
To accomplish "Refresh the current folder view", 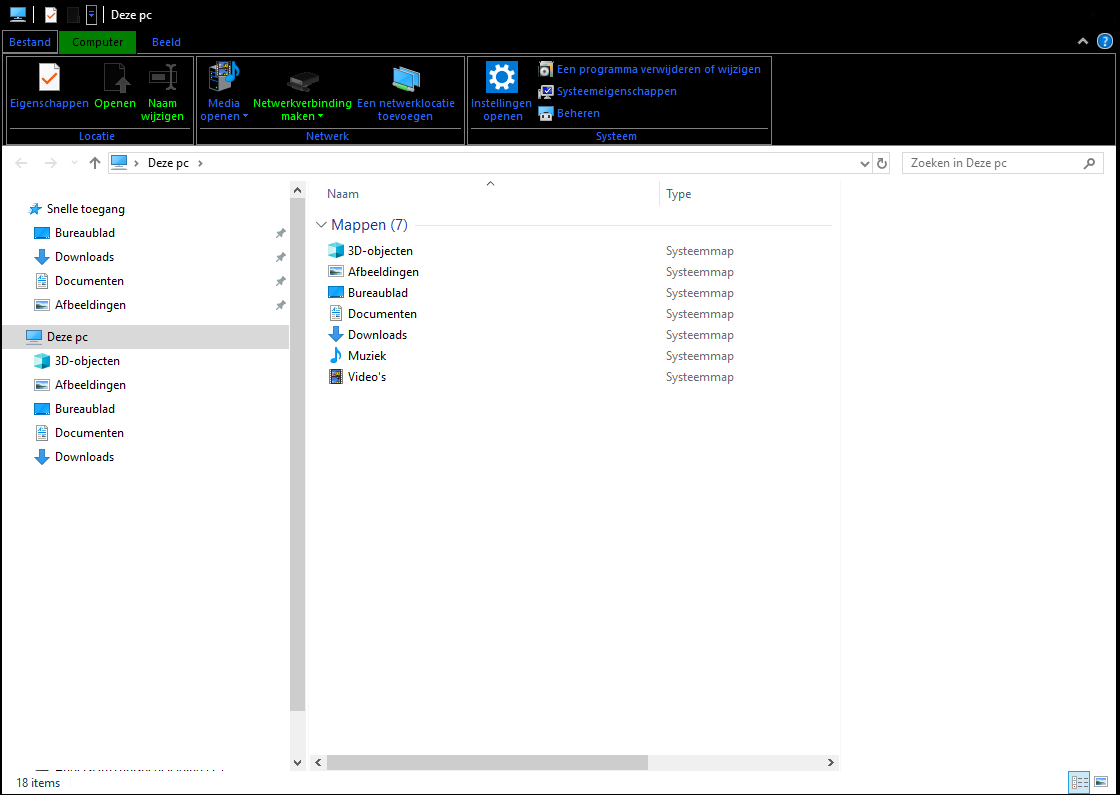I will [x=881, y=162].
